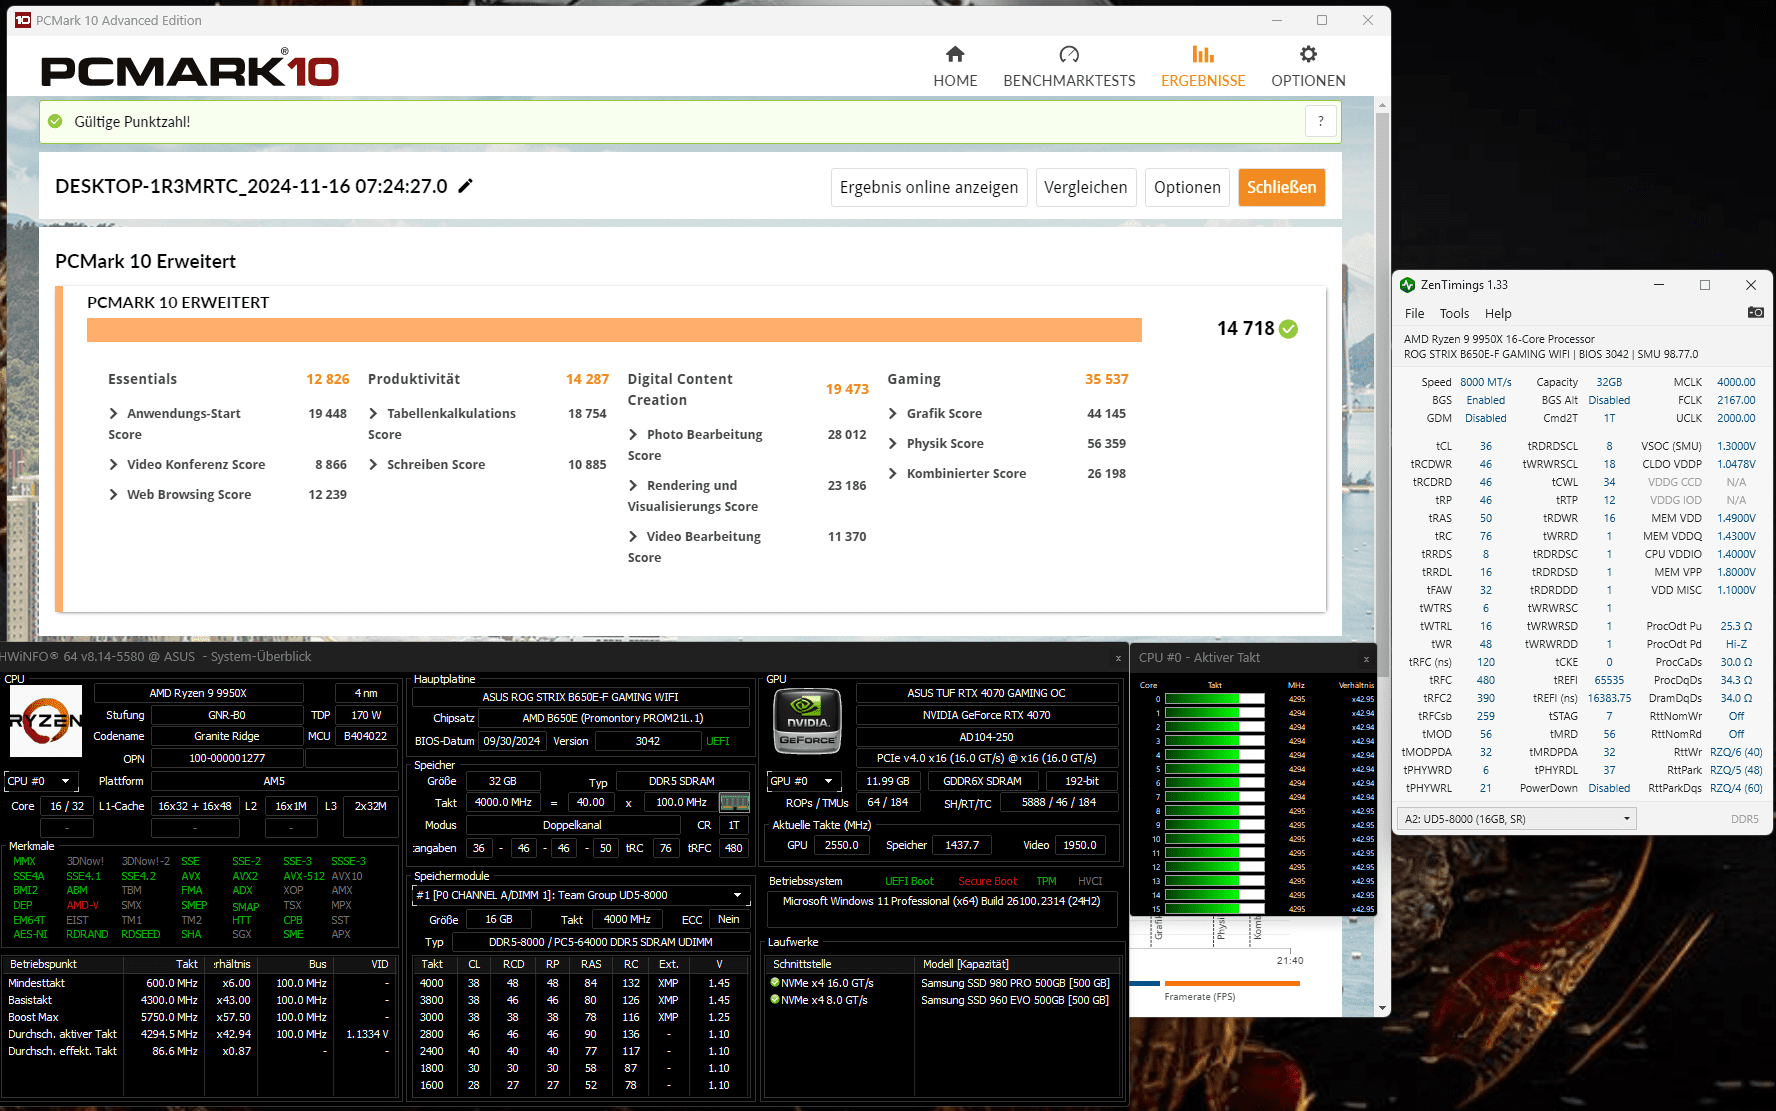The width and height of the screenshot is (1776, 1111).
Task: Click Ergebnis online anzeigen button
Action: click(929, 187)
